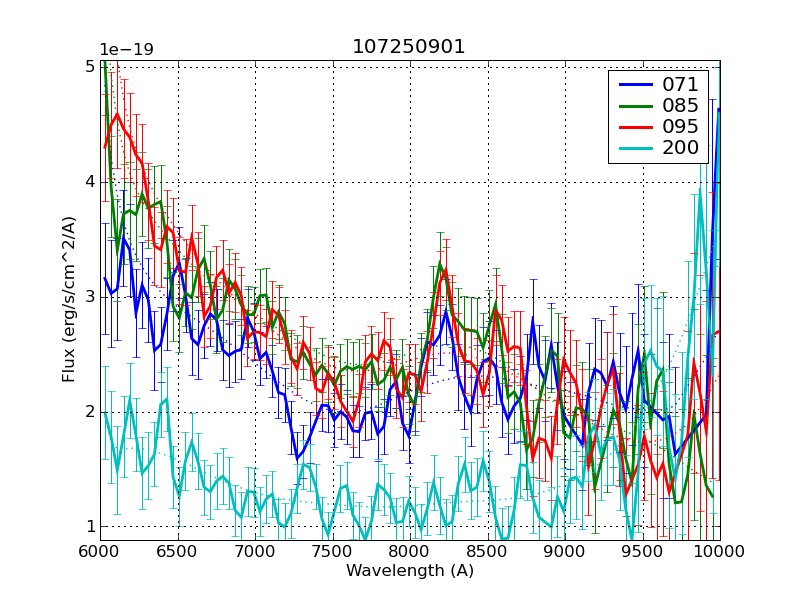800x600 pixels.
Task: Select the 085 legend entry label
Action: click(678, 106)
